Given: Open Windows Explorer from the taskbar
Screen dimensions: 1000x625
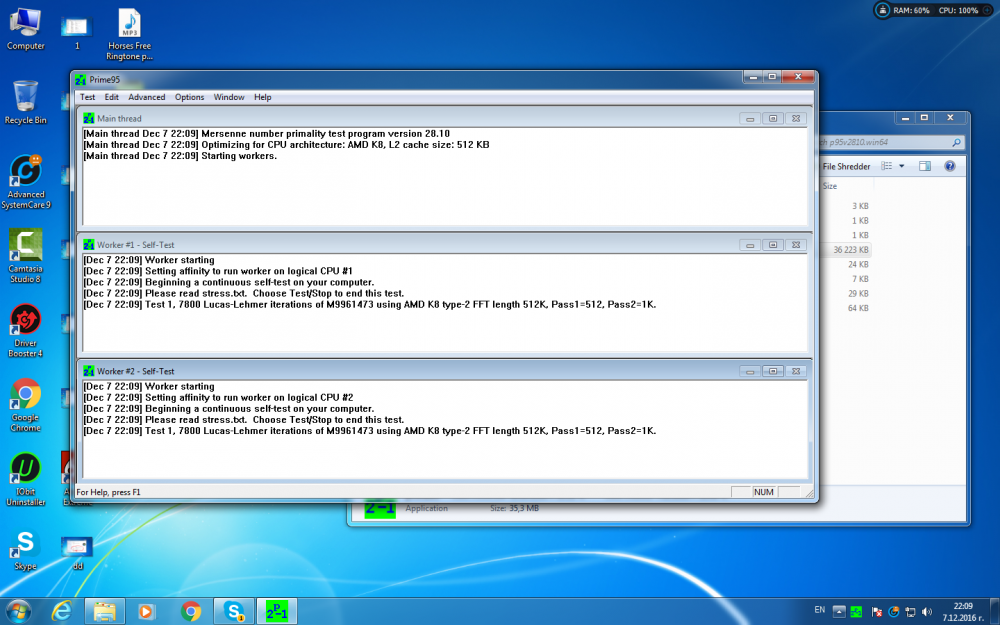Looking at the screenshot, I should 105,612.
